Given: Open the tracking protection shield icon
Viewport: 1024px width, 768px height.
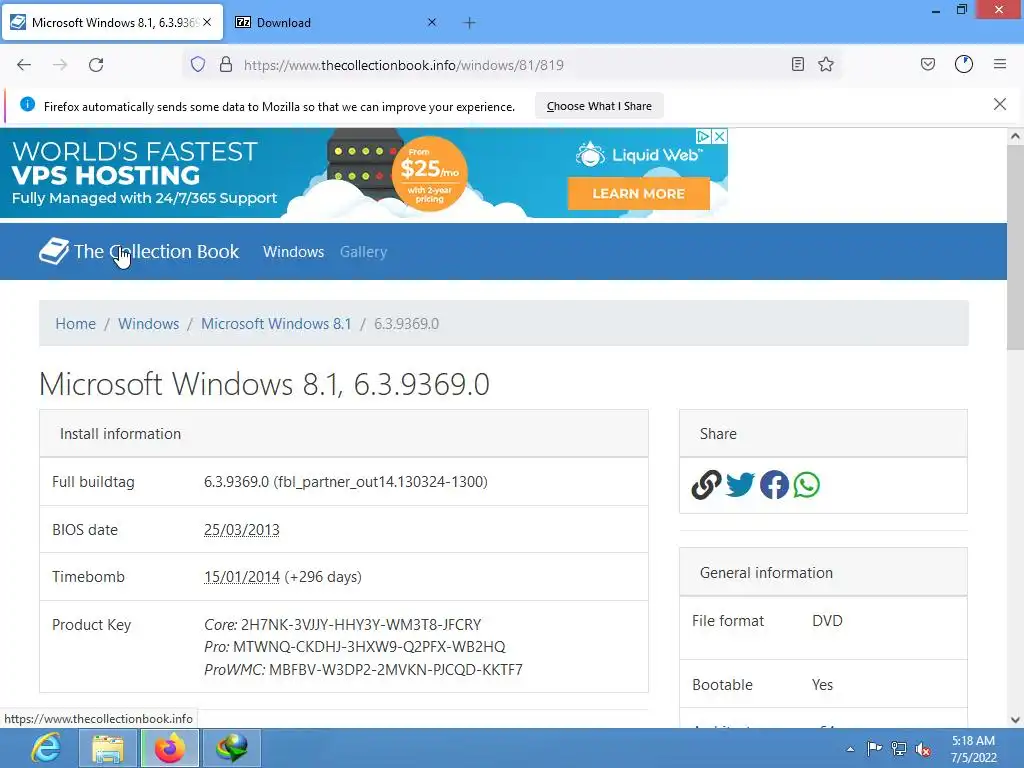Looking at the screenshot, I should tap(198, 64).
